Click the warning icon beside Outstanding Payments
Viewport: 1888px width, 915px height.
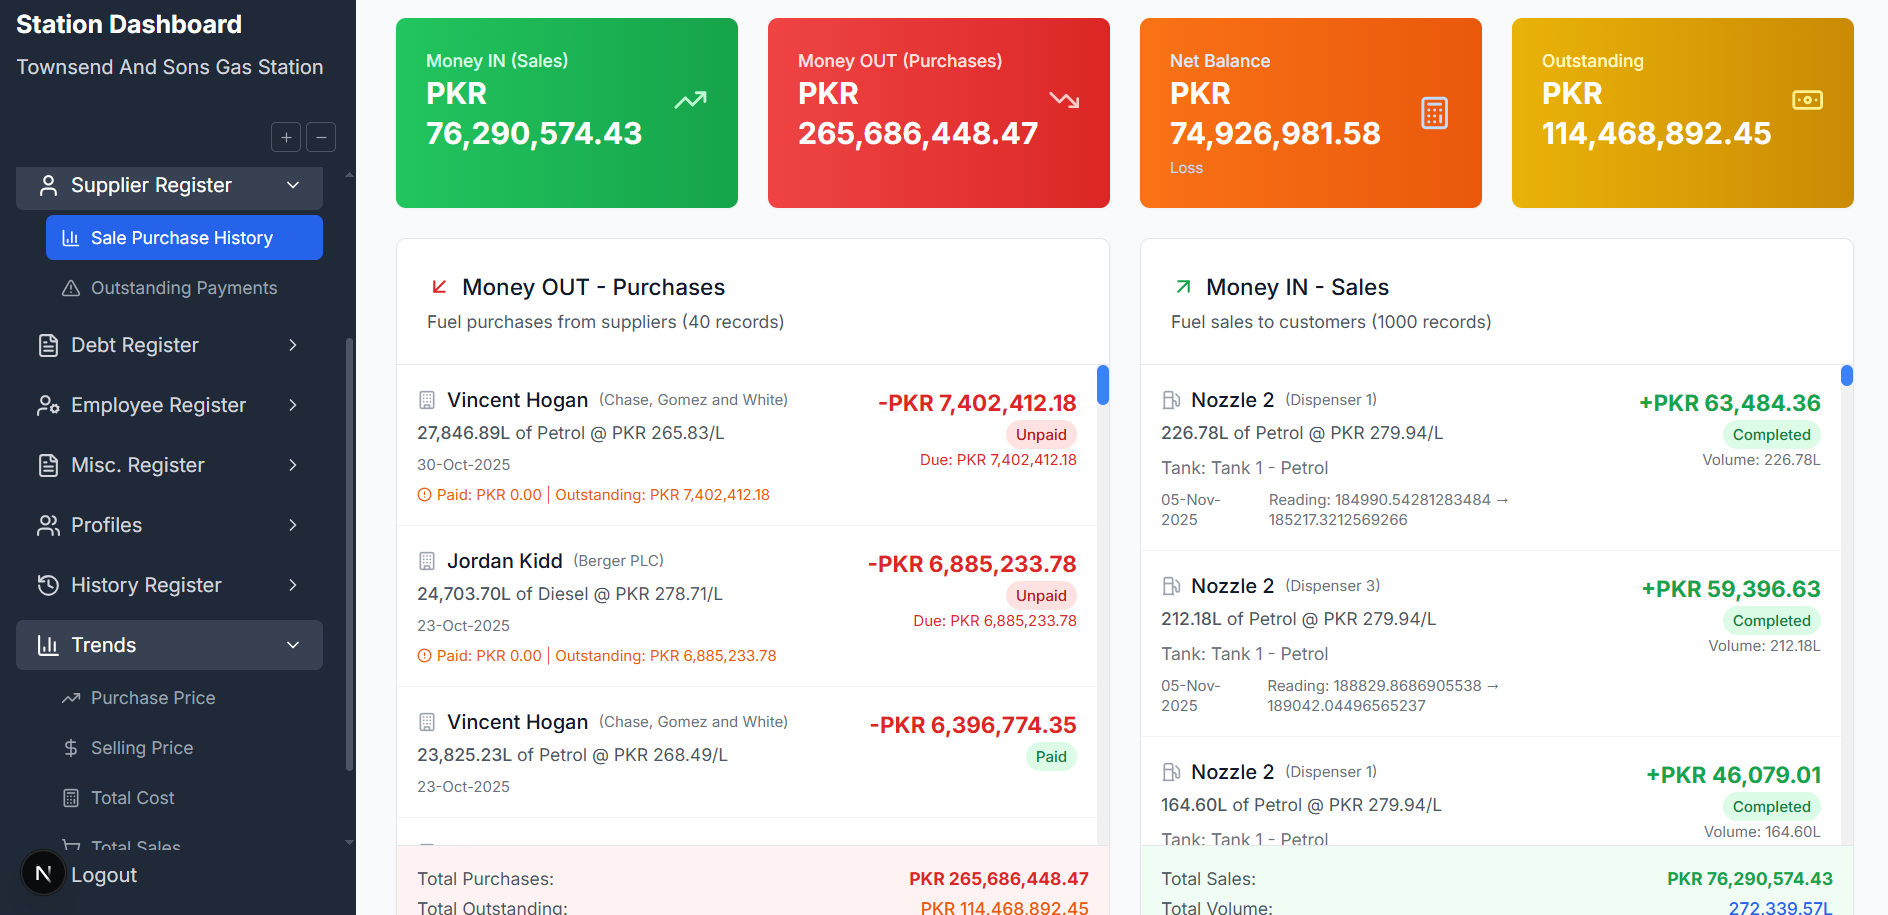[70, 288]
